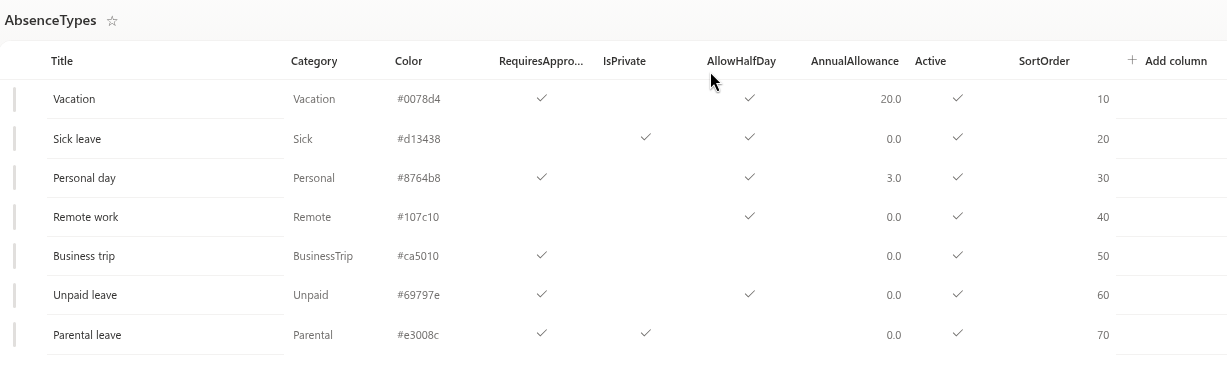Click annual allowance value 20.0
Image resolution: width=1227 pixels, height=368 pixels.
[891, 99]
